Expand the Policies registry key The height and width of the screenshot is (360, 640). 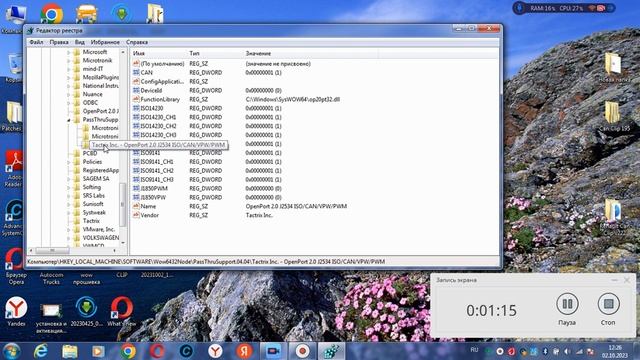click(69, 162)
